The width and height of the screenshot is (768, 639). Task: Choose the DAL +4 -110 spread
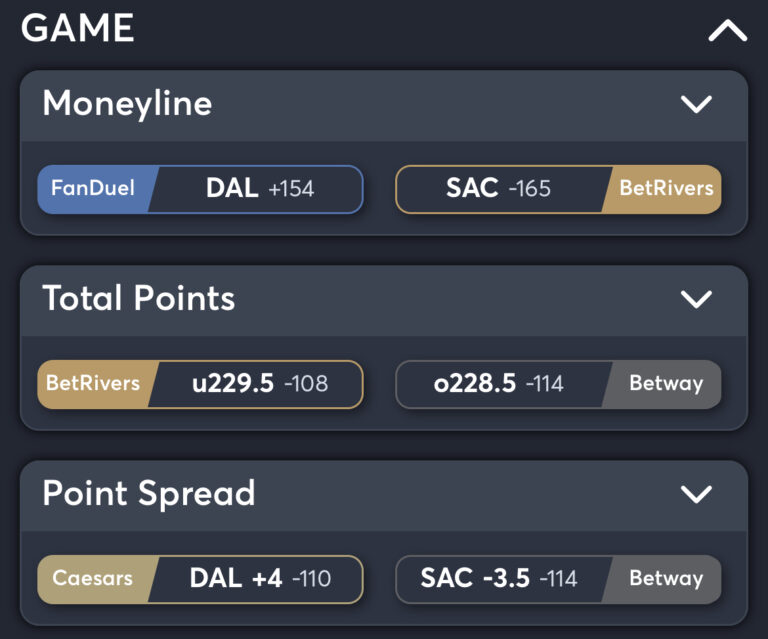coord(259,579)
